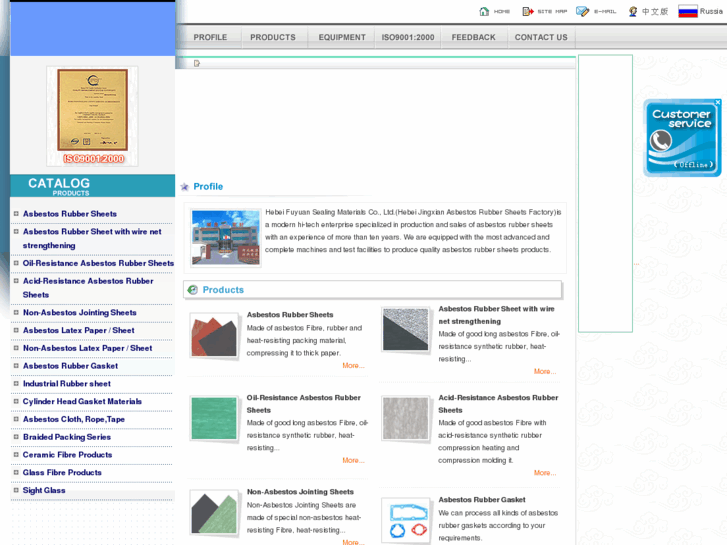The image size is (727, 545).
Task: Open the Asbestos Rubber Gasket thumbnail
Action: (x=405, y=520)
